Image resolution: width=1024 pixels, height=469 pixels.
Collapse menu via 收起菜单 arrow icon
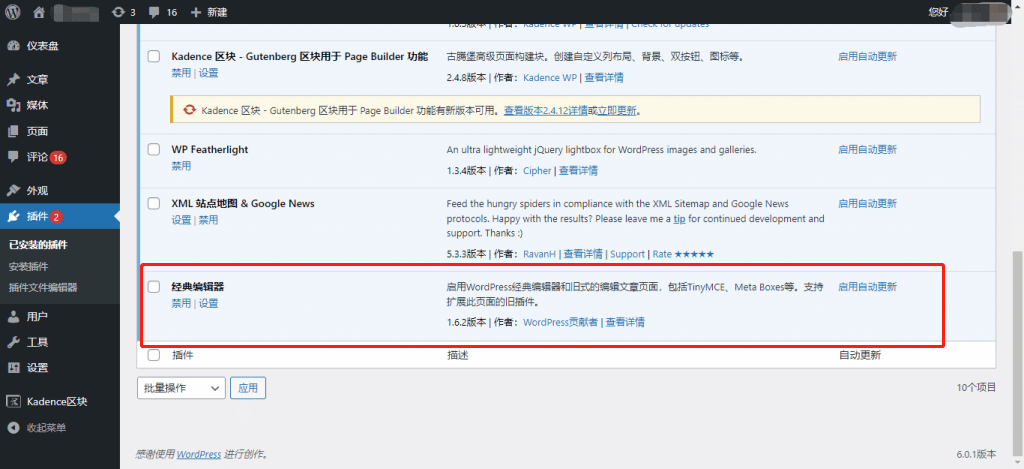[13, 428]
